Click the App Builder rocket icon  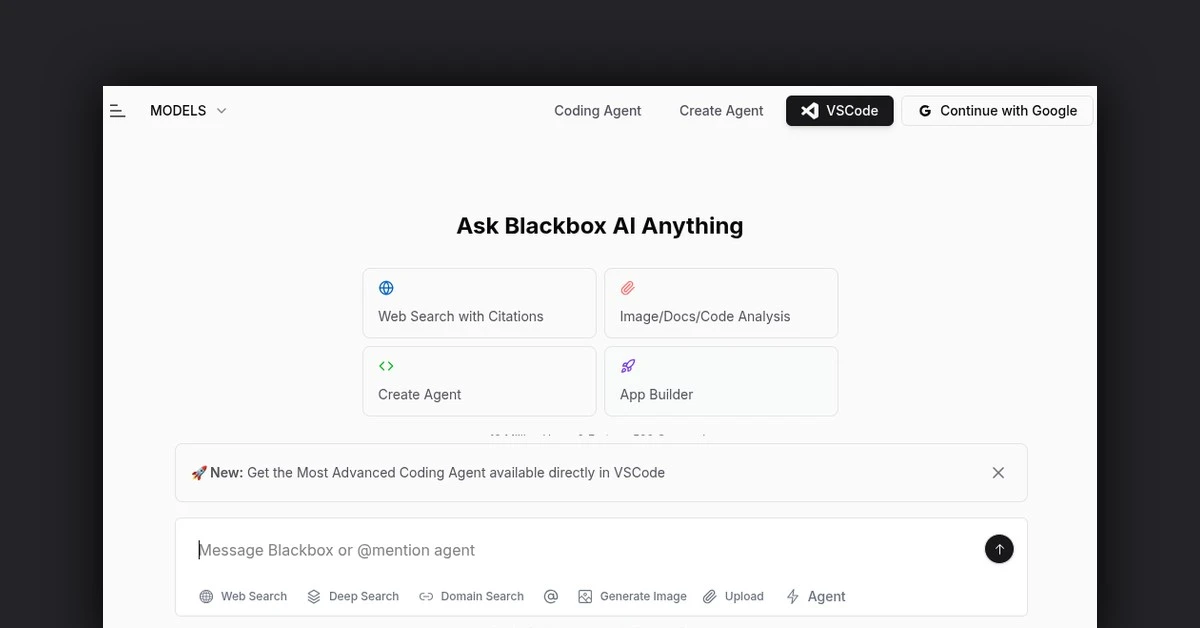point(628,366)
